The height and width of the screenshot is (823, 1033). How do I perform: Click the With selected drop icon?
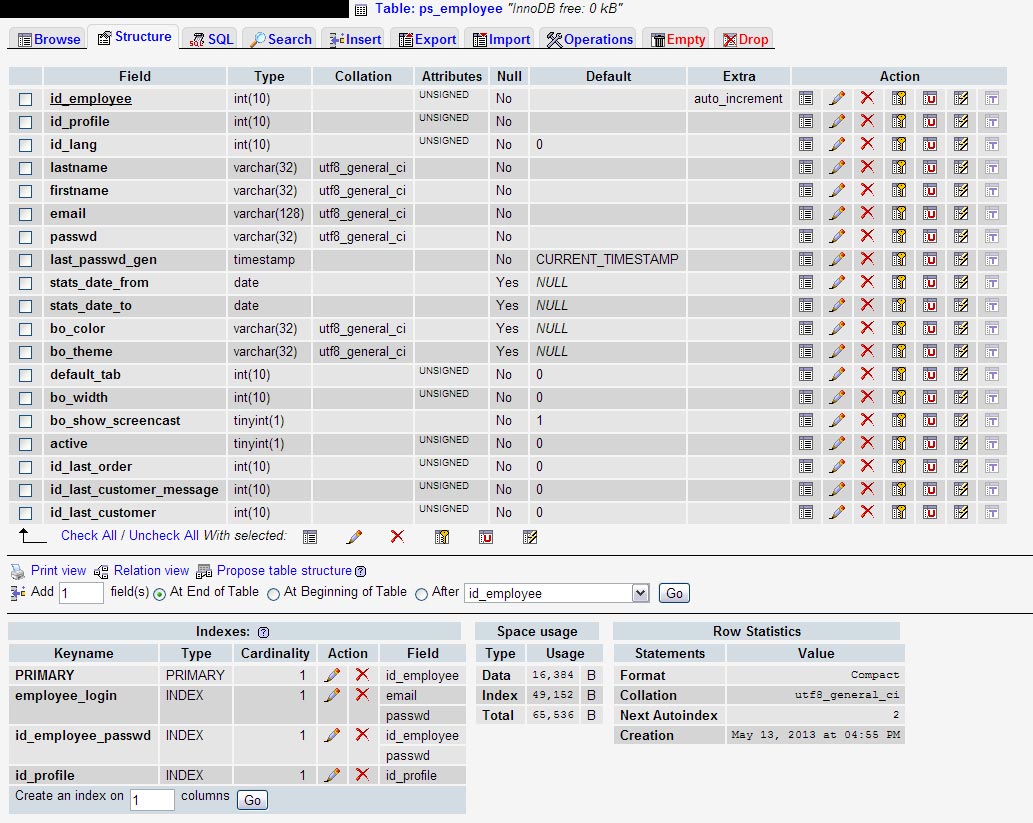point(397,536)
